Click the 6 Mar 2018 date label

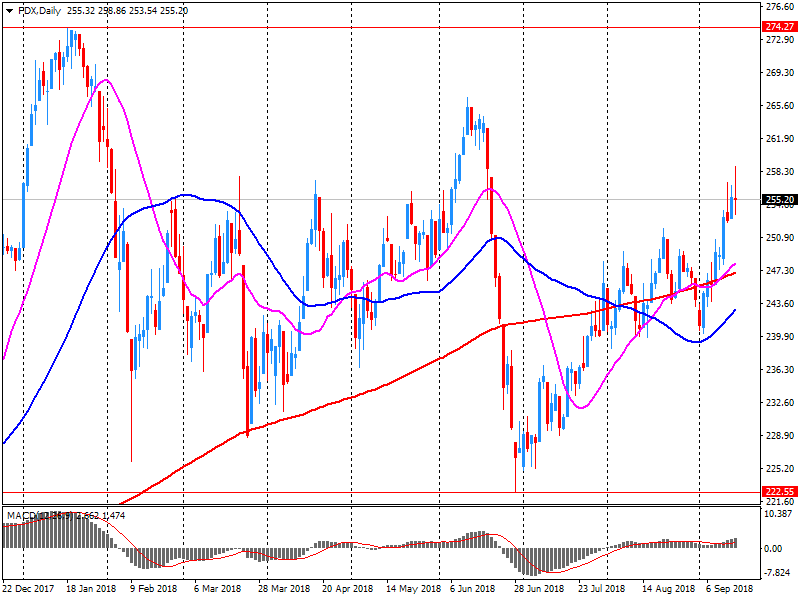pyautogui.click(x=217, y=589)
